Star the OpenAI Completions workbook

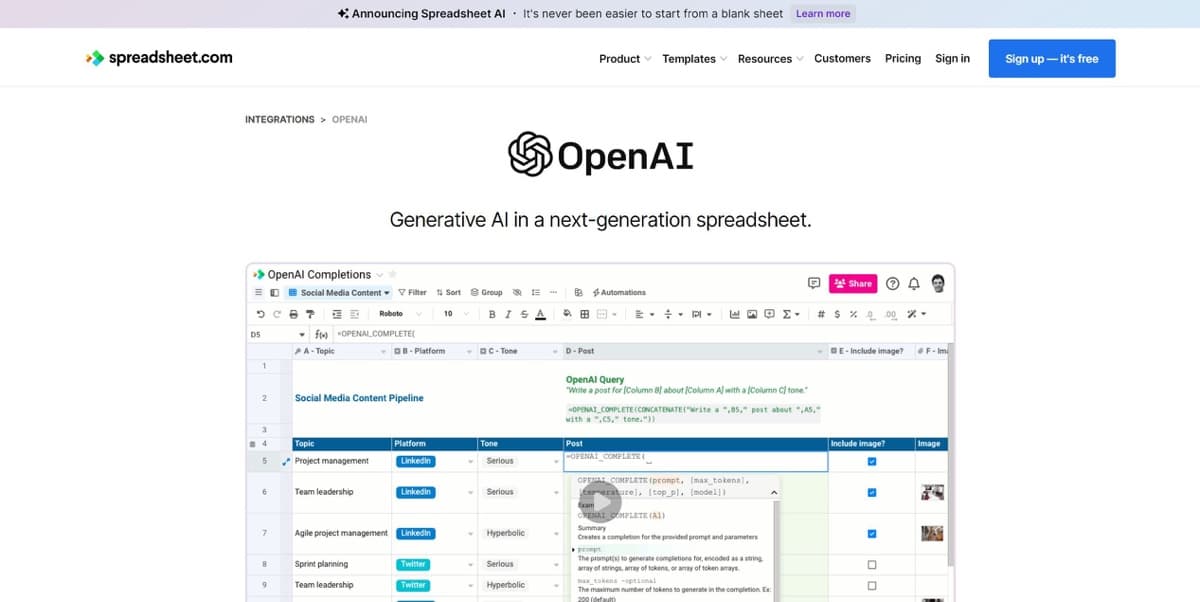[x=392, y=274]
